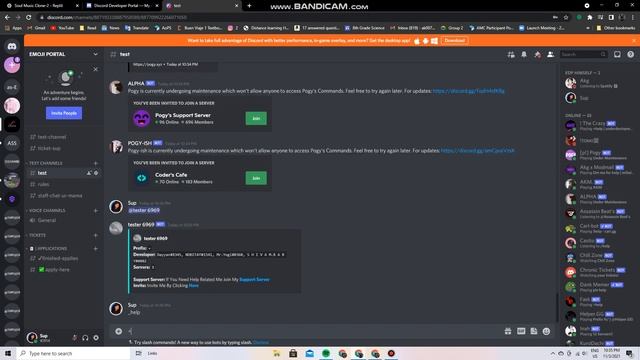Click the Invite People button
The image size is (640, 360).
tap(64, 113)
